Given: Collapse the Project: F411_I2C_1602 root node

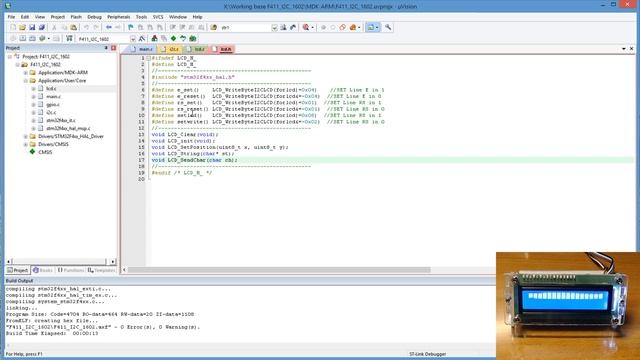Looking at the screenshot, I should click(10, 57).
